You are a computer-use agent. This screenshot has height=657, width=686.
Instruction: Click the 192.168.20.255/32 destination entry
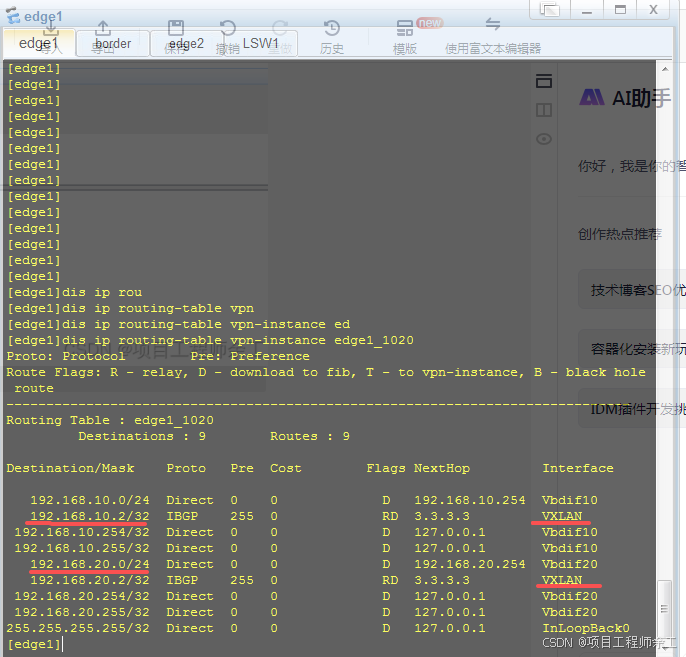click(82, 612)
